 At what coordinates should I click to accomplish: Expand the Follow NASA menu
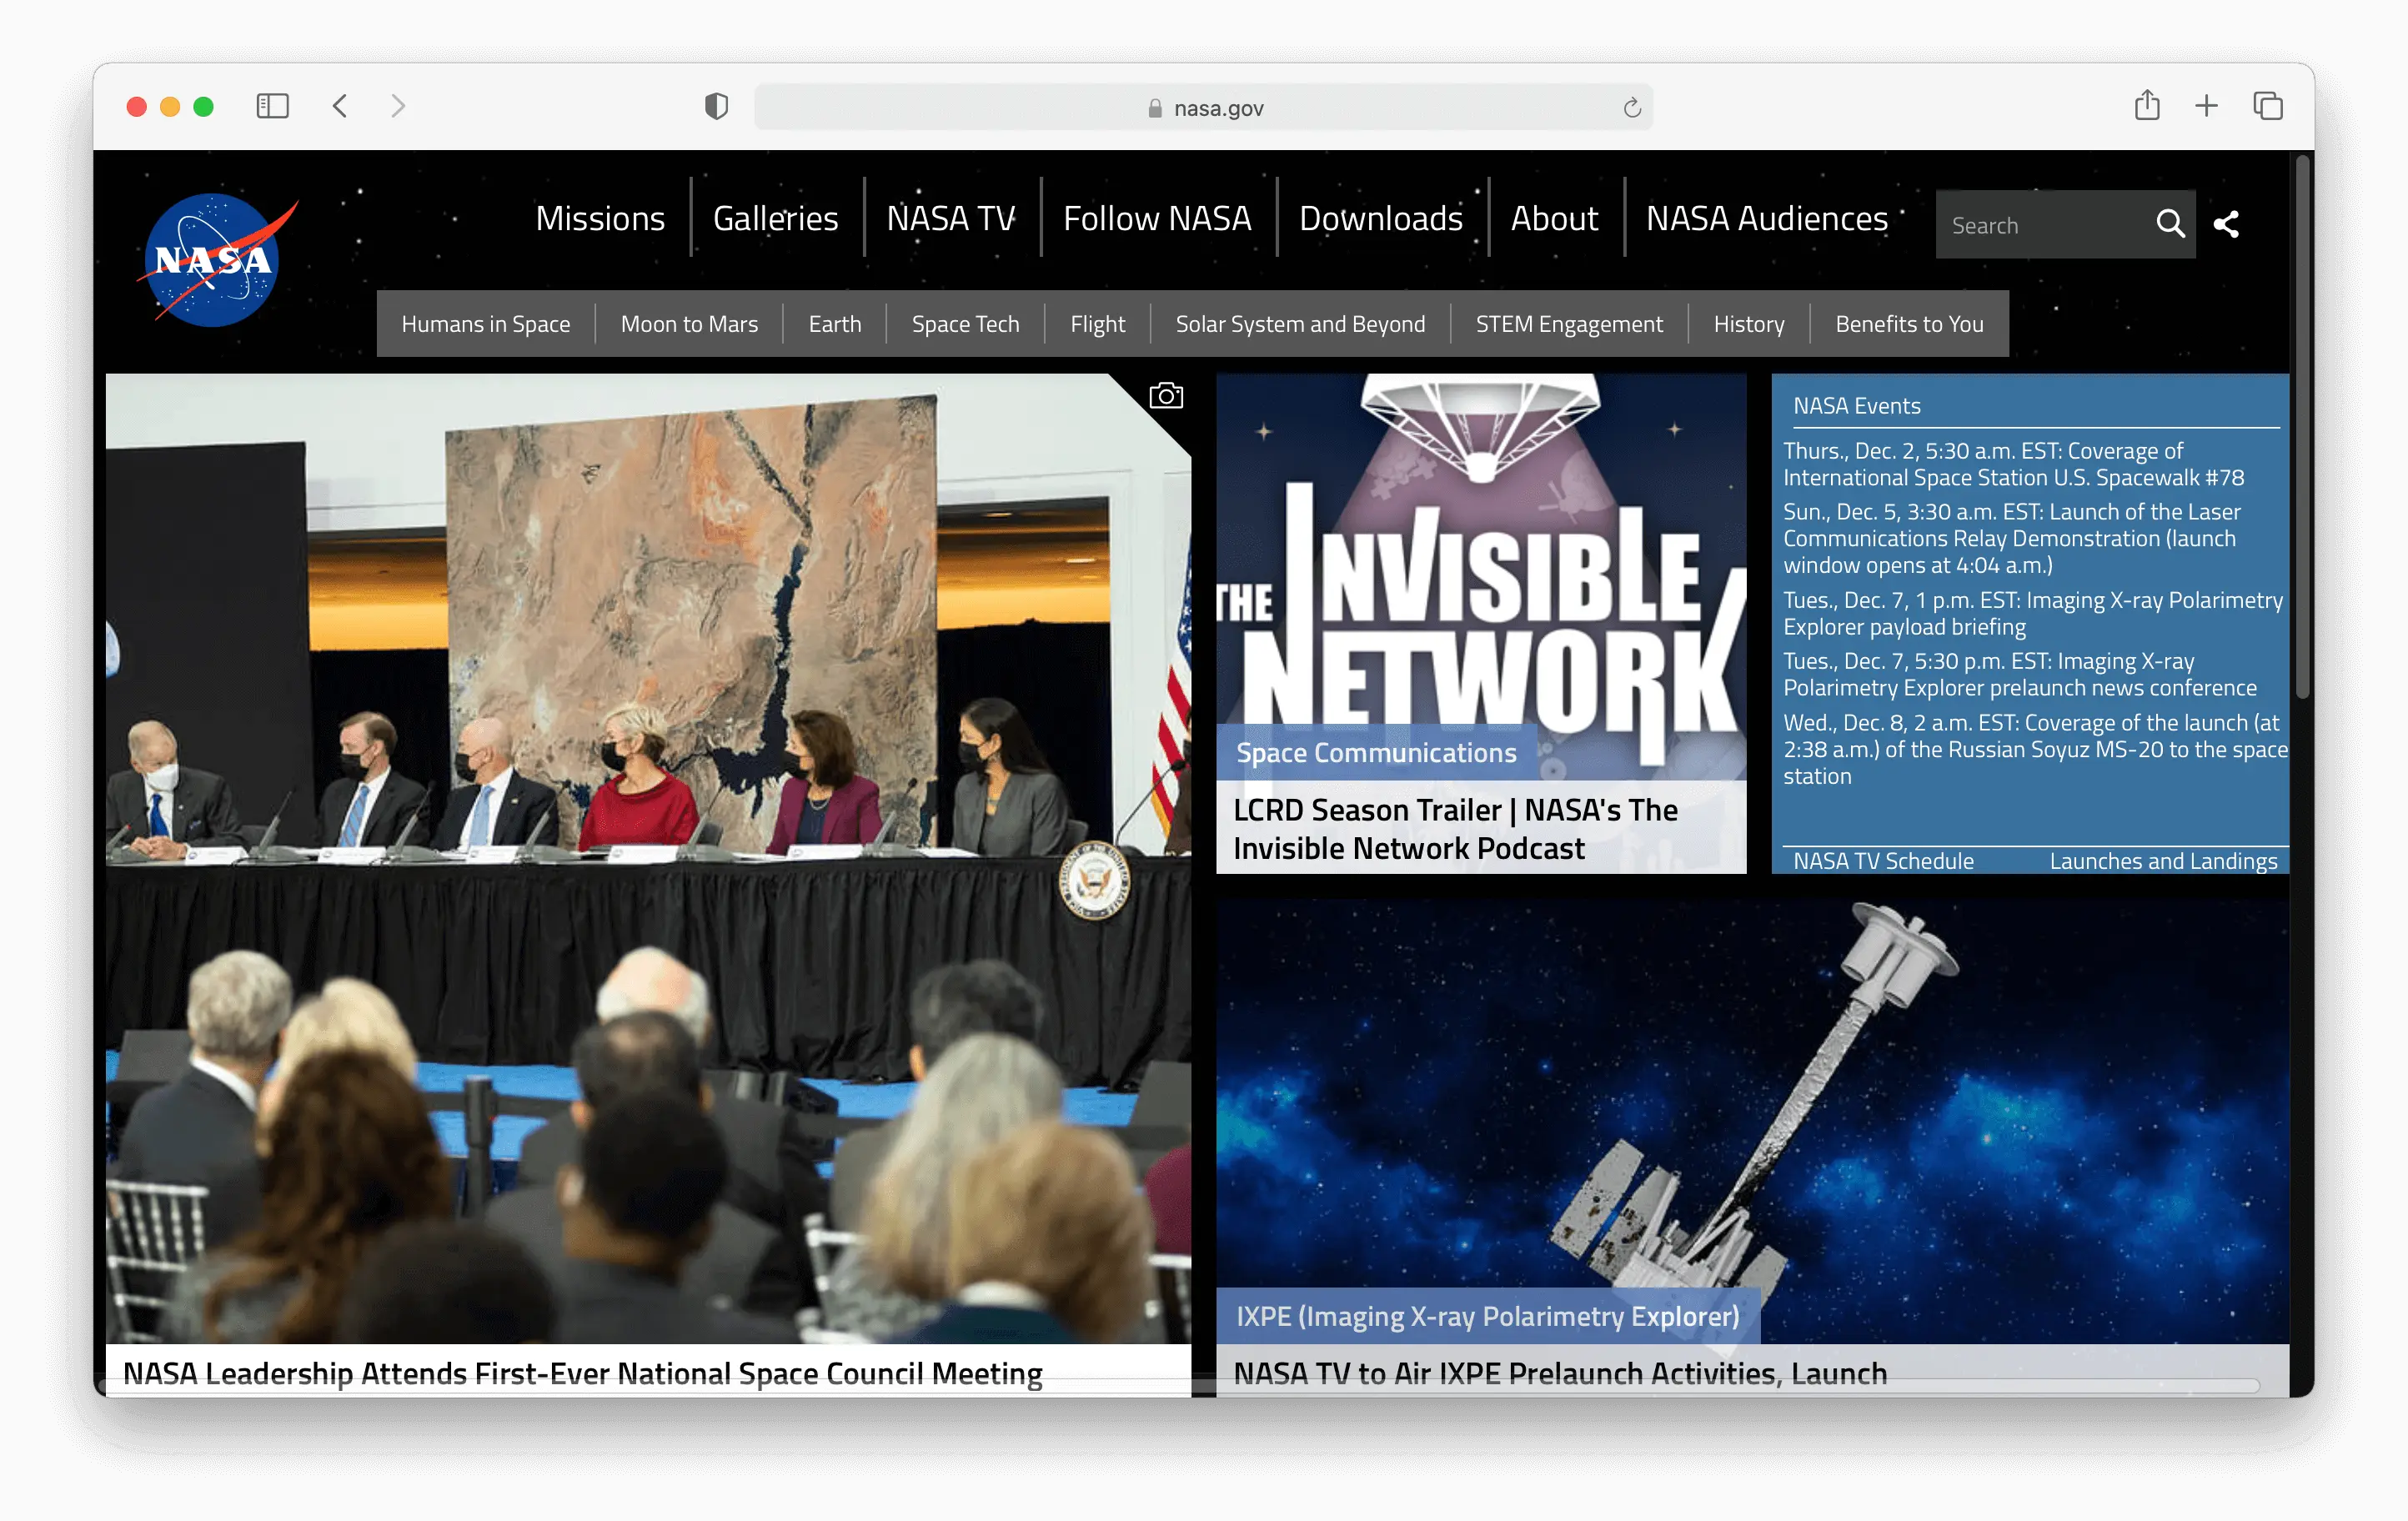point(1157,218)
